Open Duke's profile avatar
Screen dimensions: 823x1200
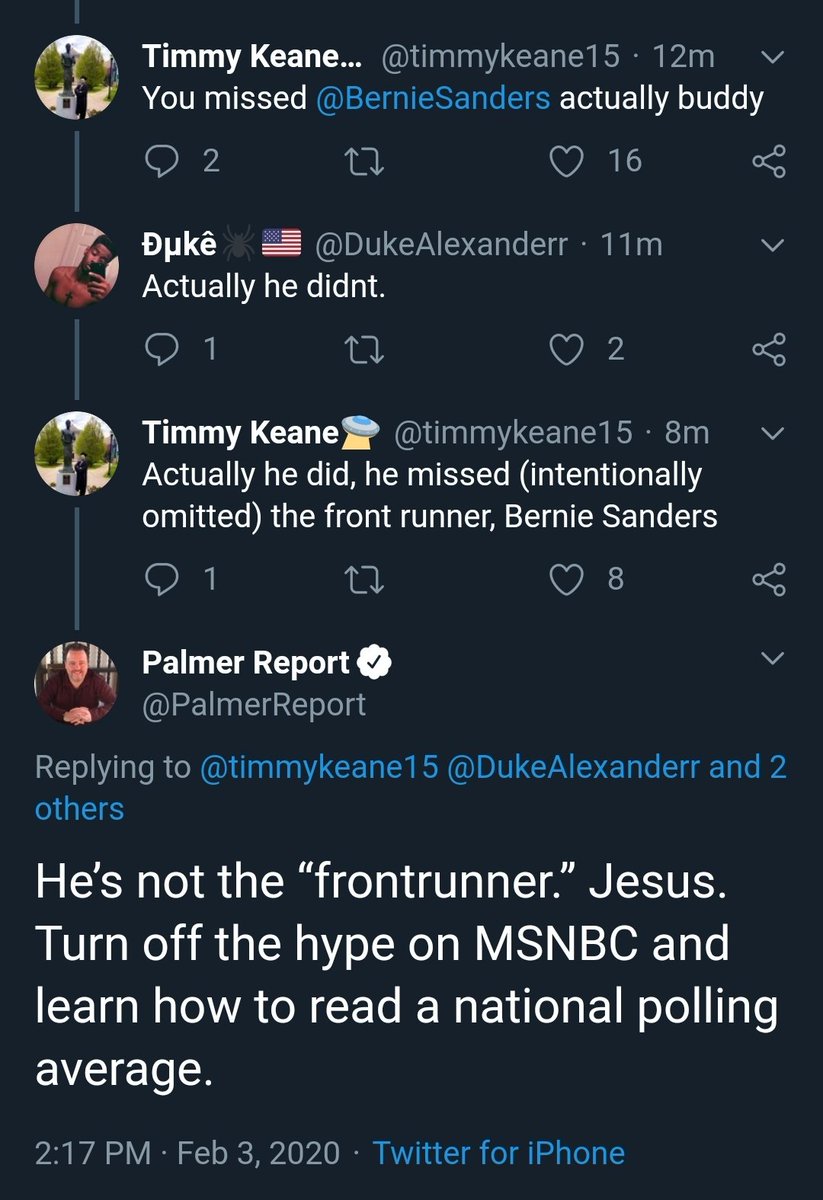[77, 264]
